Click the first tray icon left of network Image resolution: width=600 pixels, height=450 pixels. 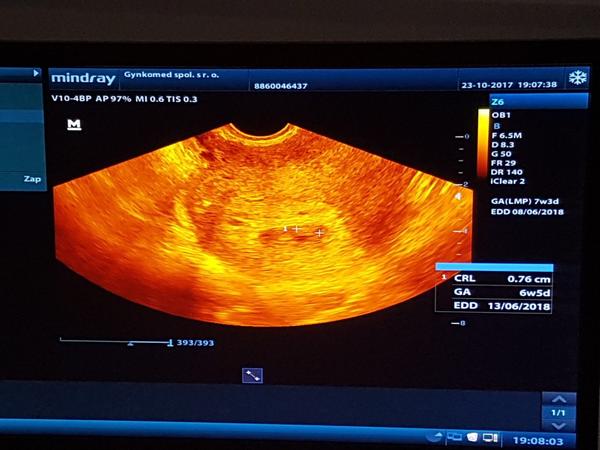[437, 438]
